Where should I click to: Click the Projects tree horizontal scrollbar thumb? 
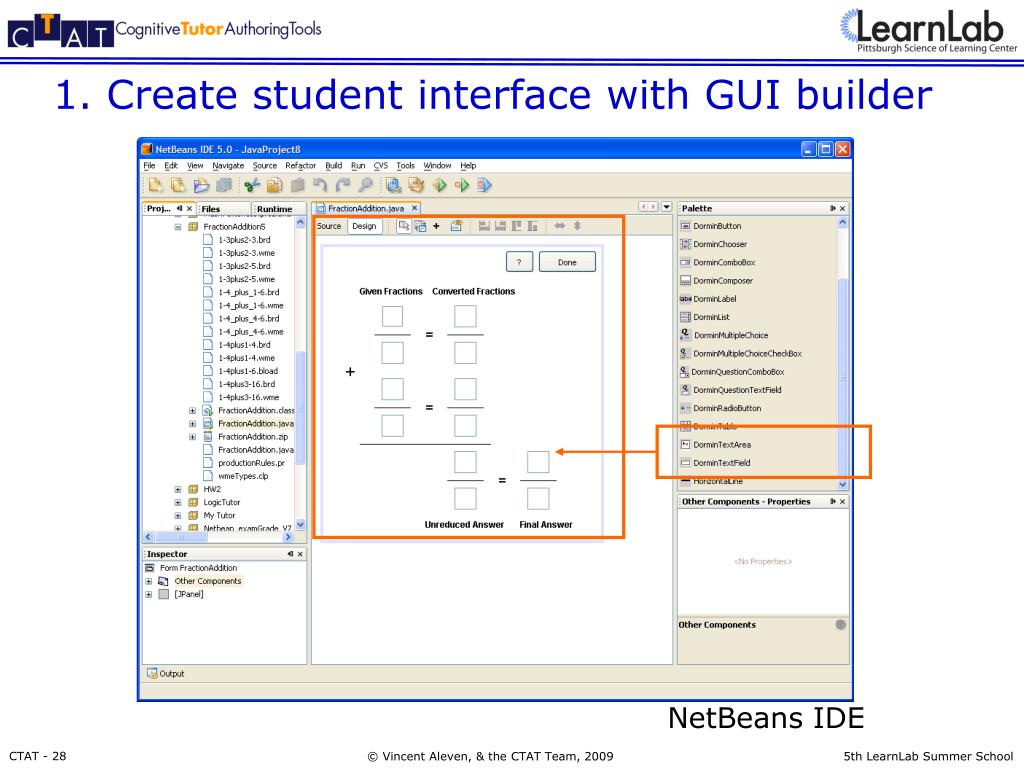181,537
